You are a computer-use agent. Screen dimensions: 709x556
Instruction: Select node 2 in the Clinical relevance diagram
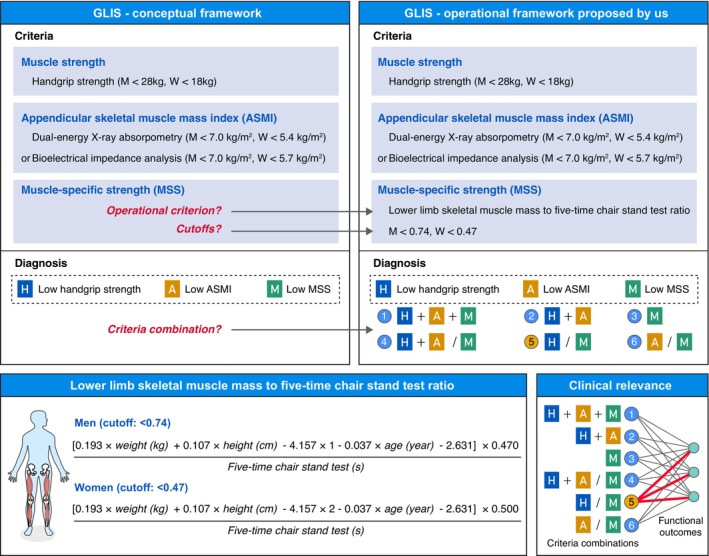(631, 436)
